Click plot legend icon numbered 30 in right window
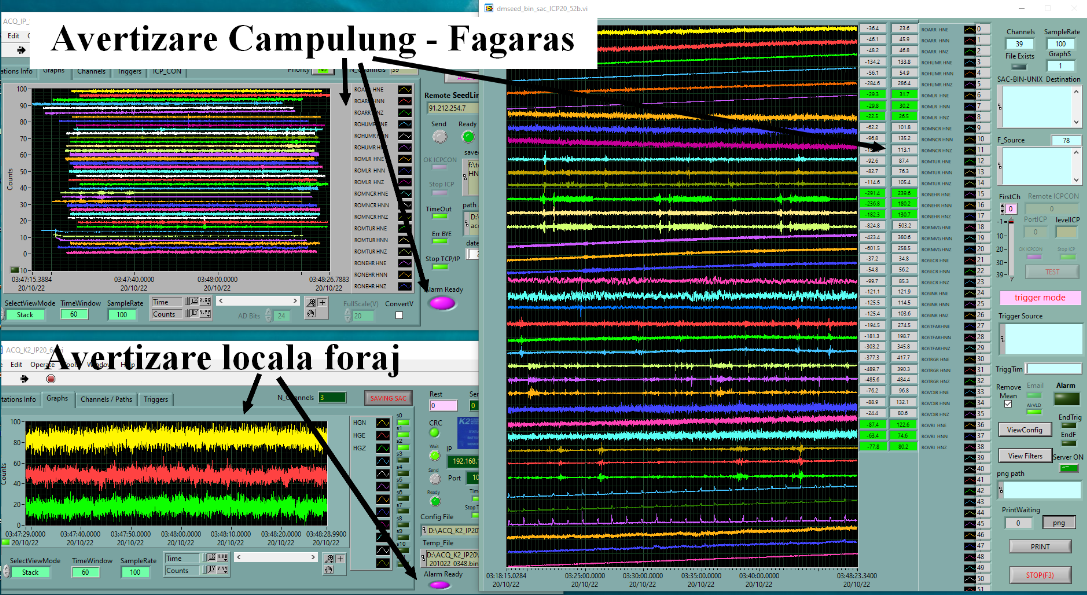 pyautogui.click(x=970, y=359)
